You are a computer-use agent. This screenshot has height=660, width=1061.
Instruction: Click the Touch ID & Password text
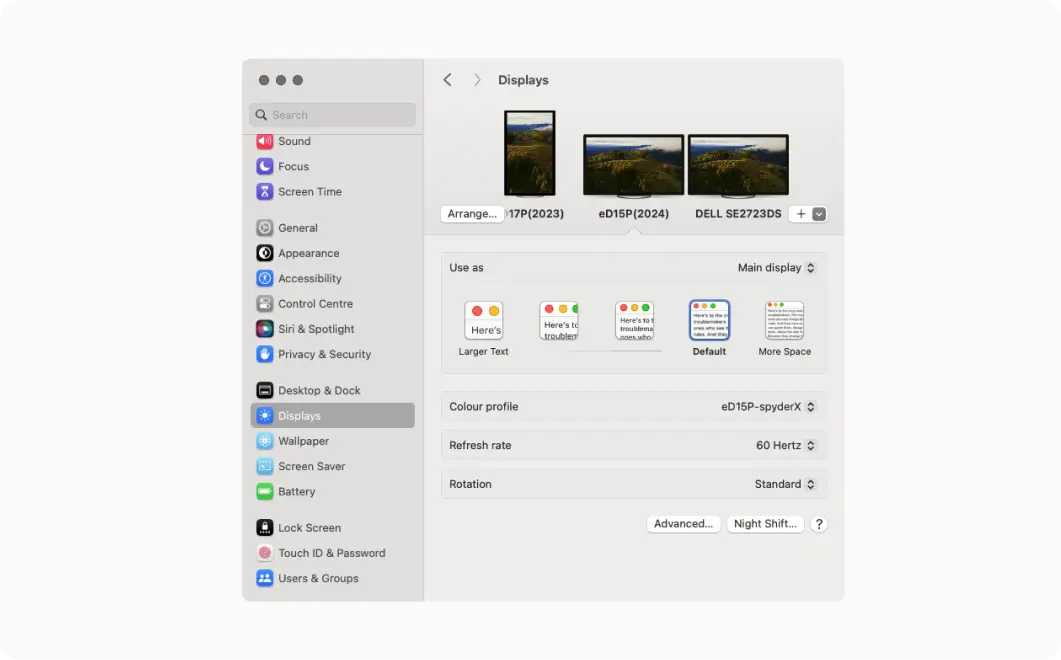pyautogui.click(x=332, y=553)
